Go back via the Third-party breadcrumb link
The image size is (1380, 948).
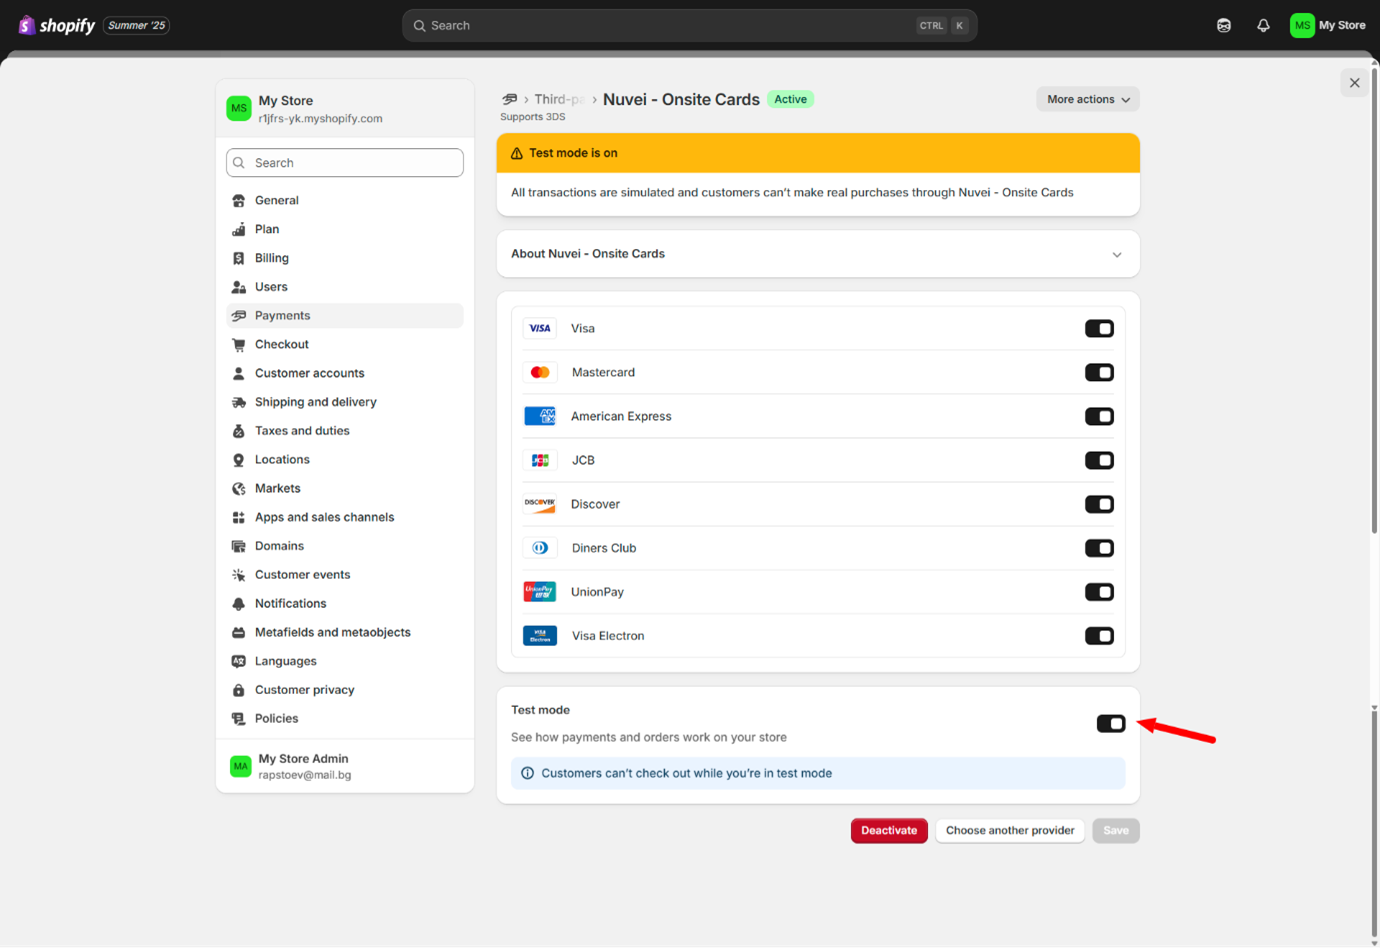[x=559, y=99]
